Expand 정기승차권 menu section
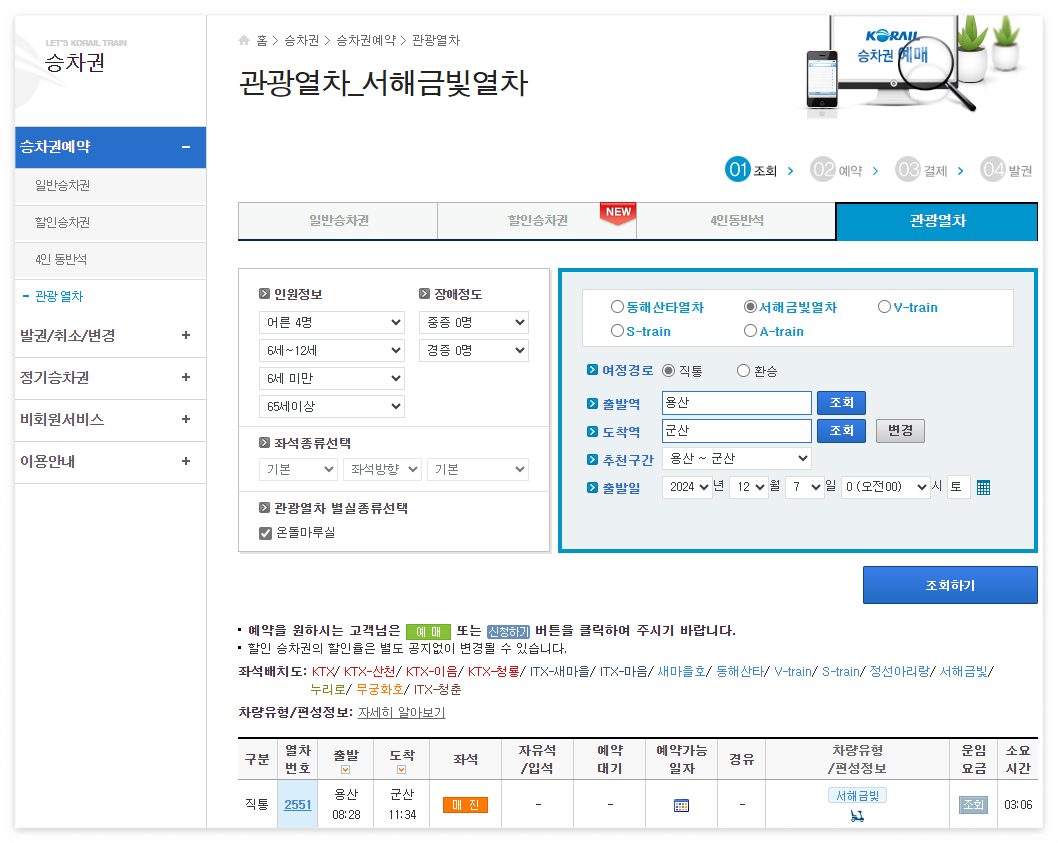Image resolution: width=1058 pixels, height=843 pixels. pyautogui.click(x=186, y=377)
